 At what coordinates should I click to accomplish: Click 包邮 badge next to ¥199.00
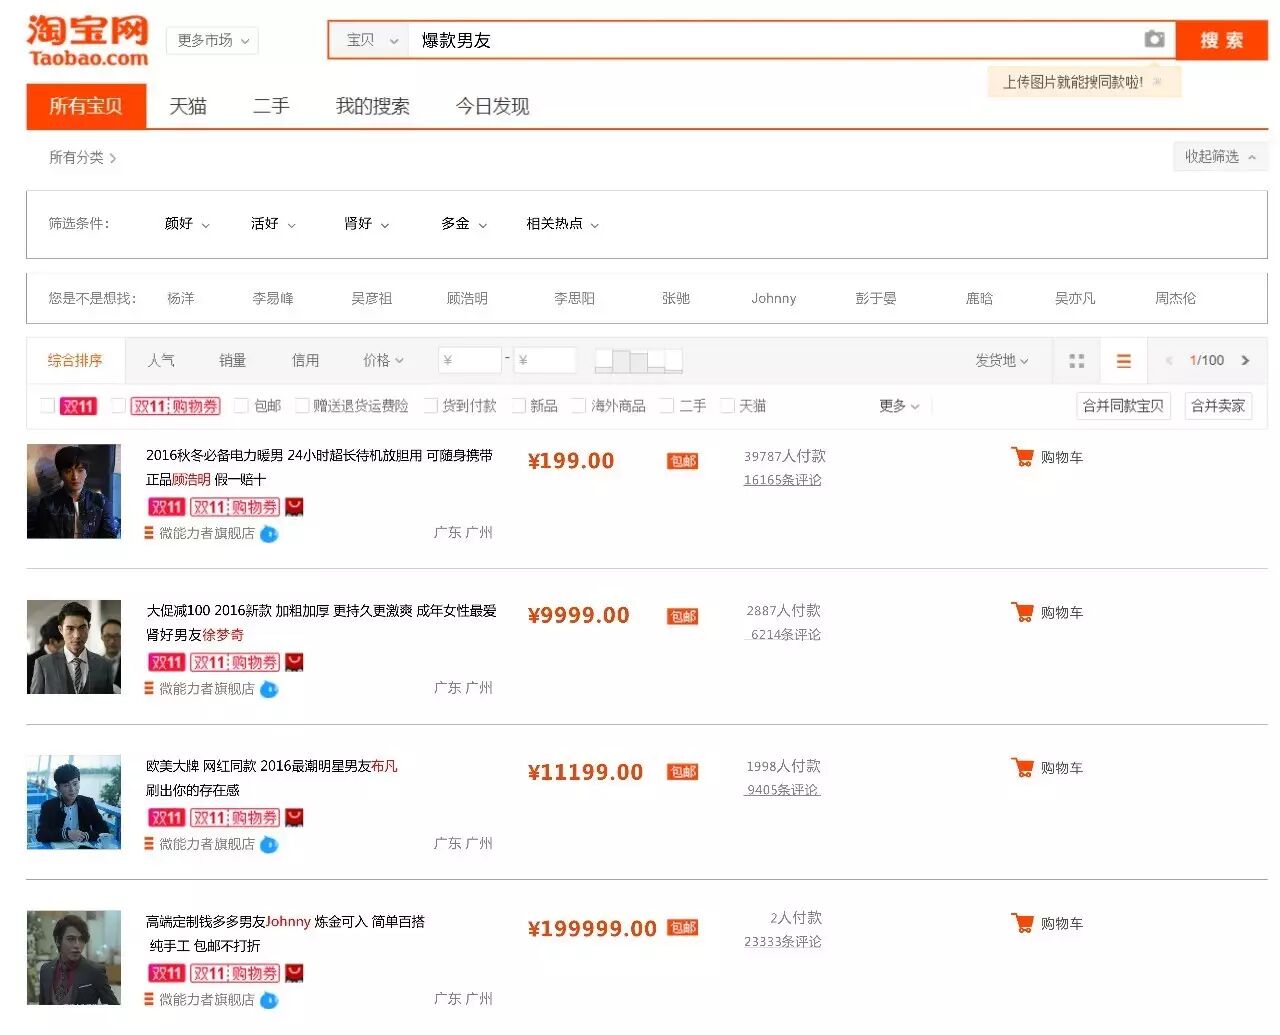coord(683,461)
